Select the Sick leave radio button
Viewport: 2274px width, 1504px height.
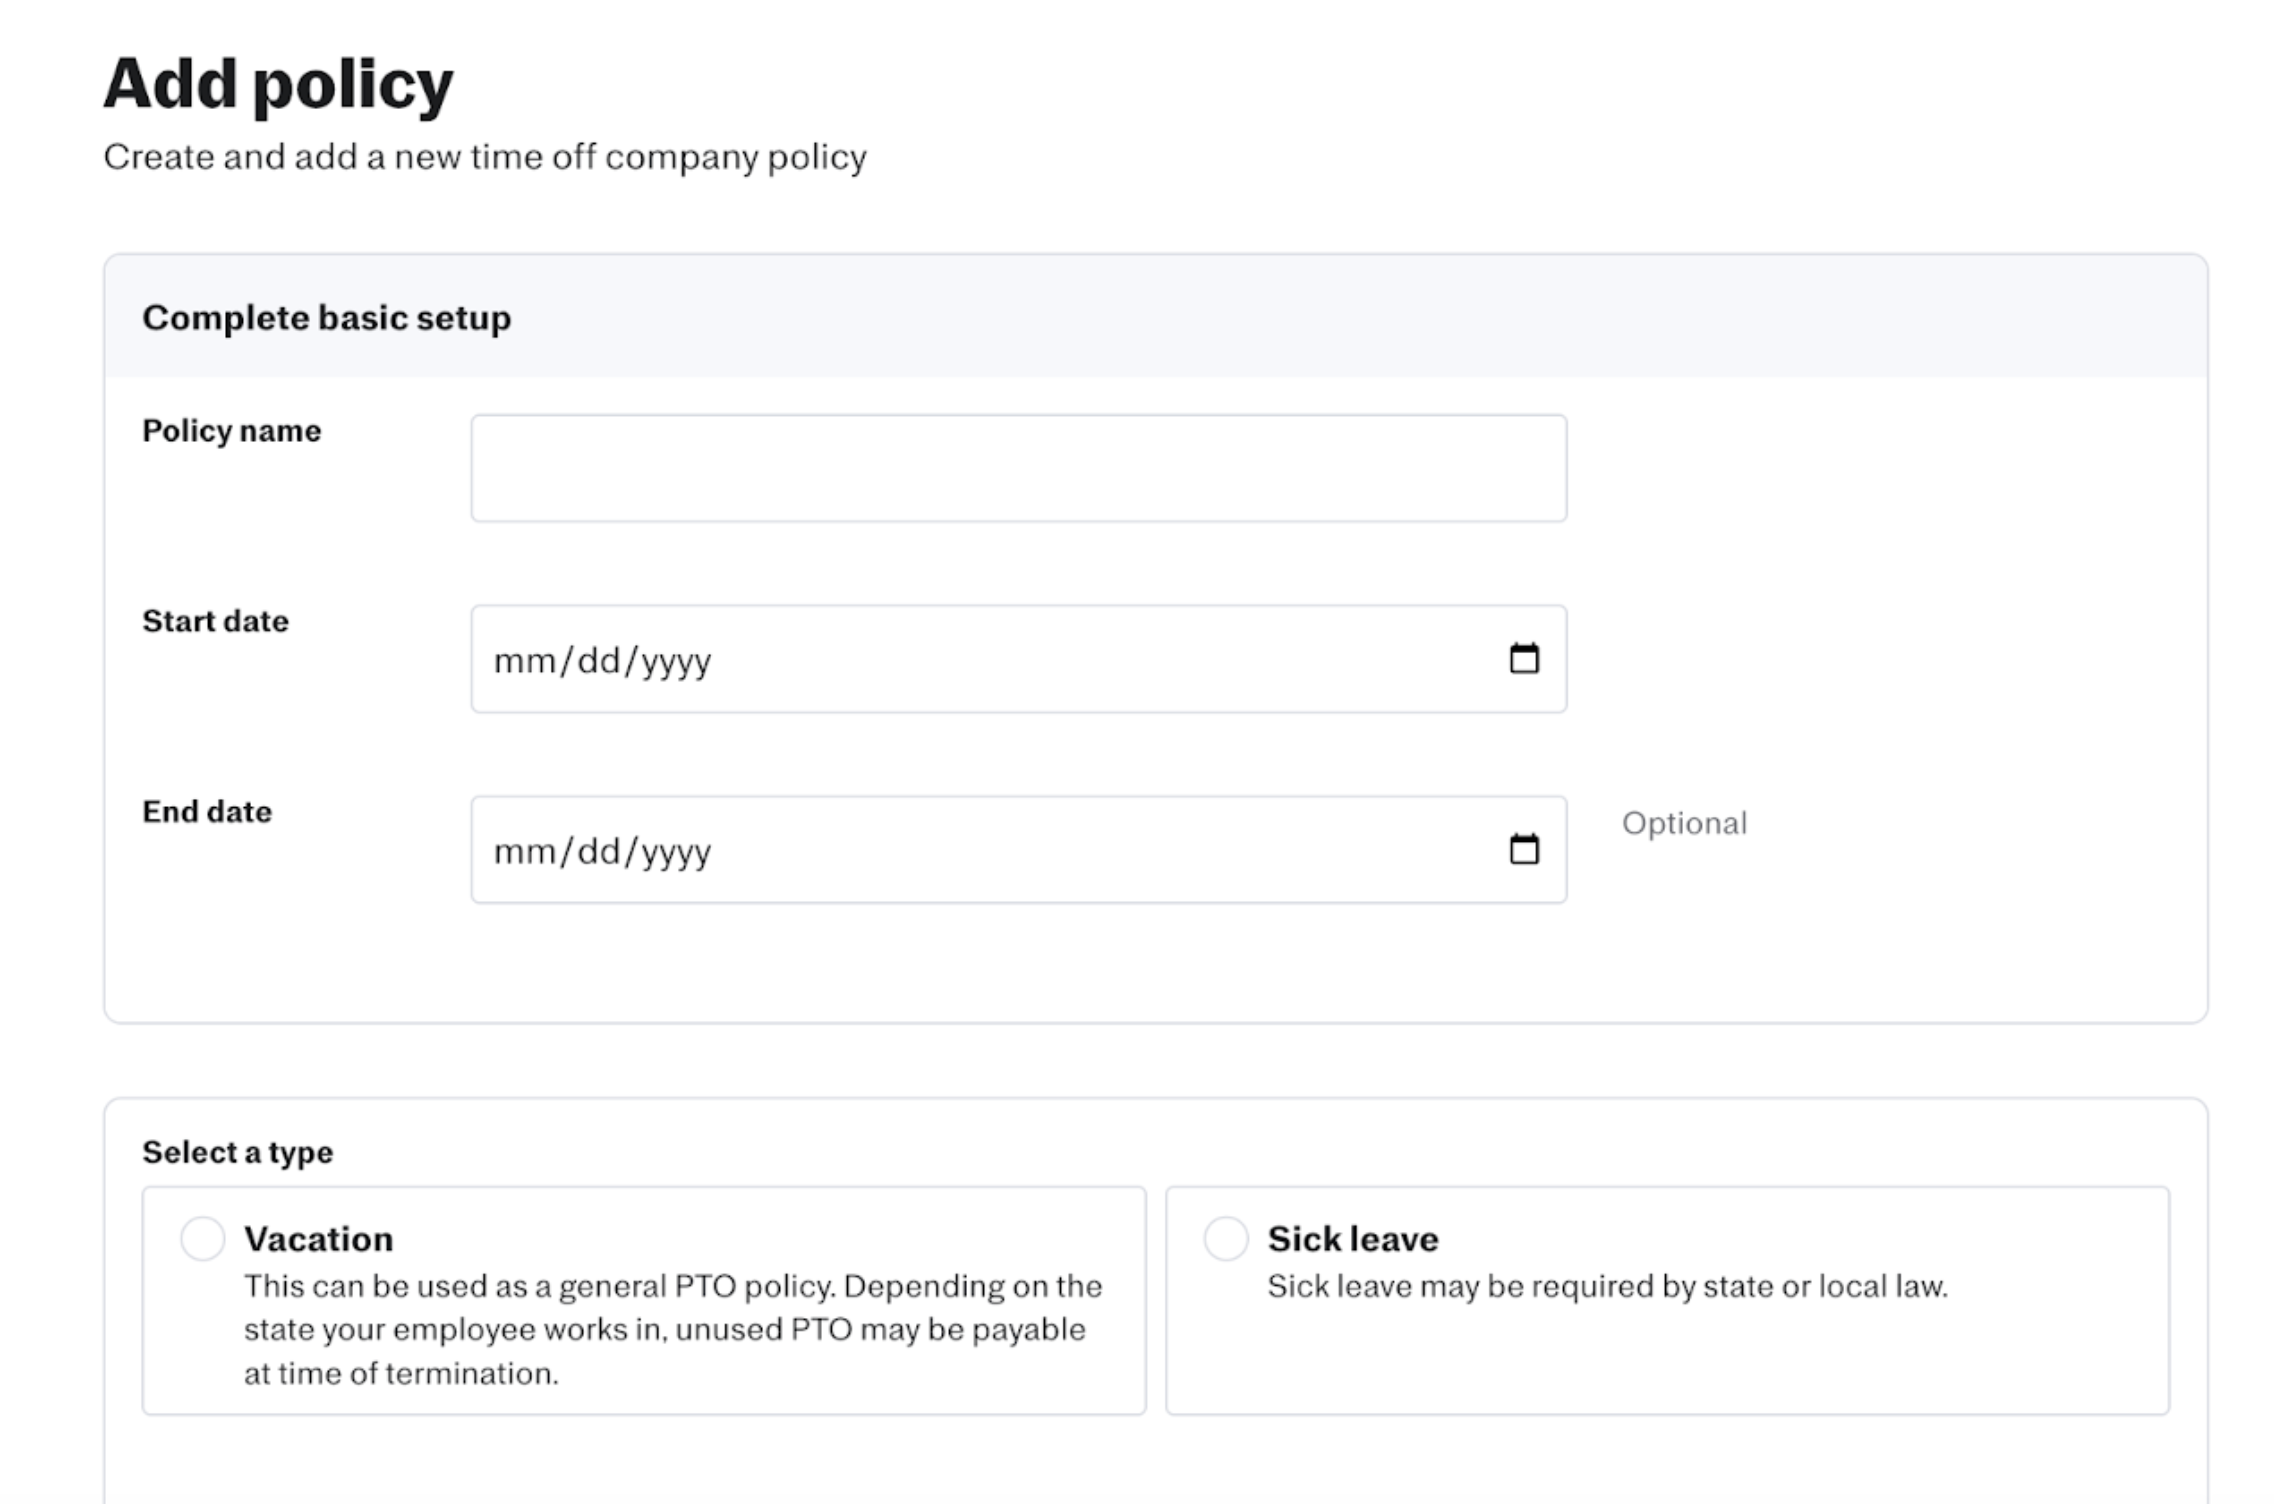click(x=1225, y=1238)
